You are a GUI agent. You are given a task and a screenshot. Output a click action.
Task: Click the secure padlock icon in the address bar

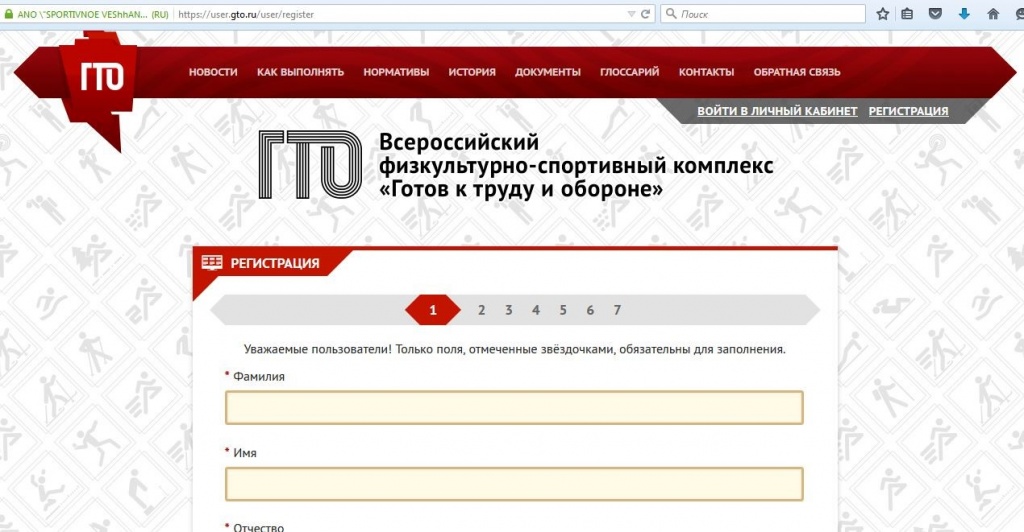(x=8, y=14)
